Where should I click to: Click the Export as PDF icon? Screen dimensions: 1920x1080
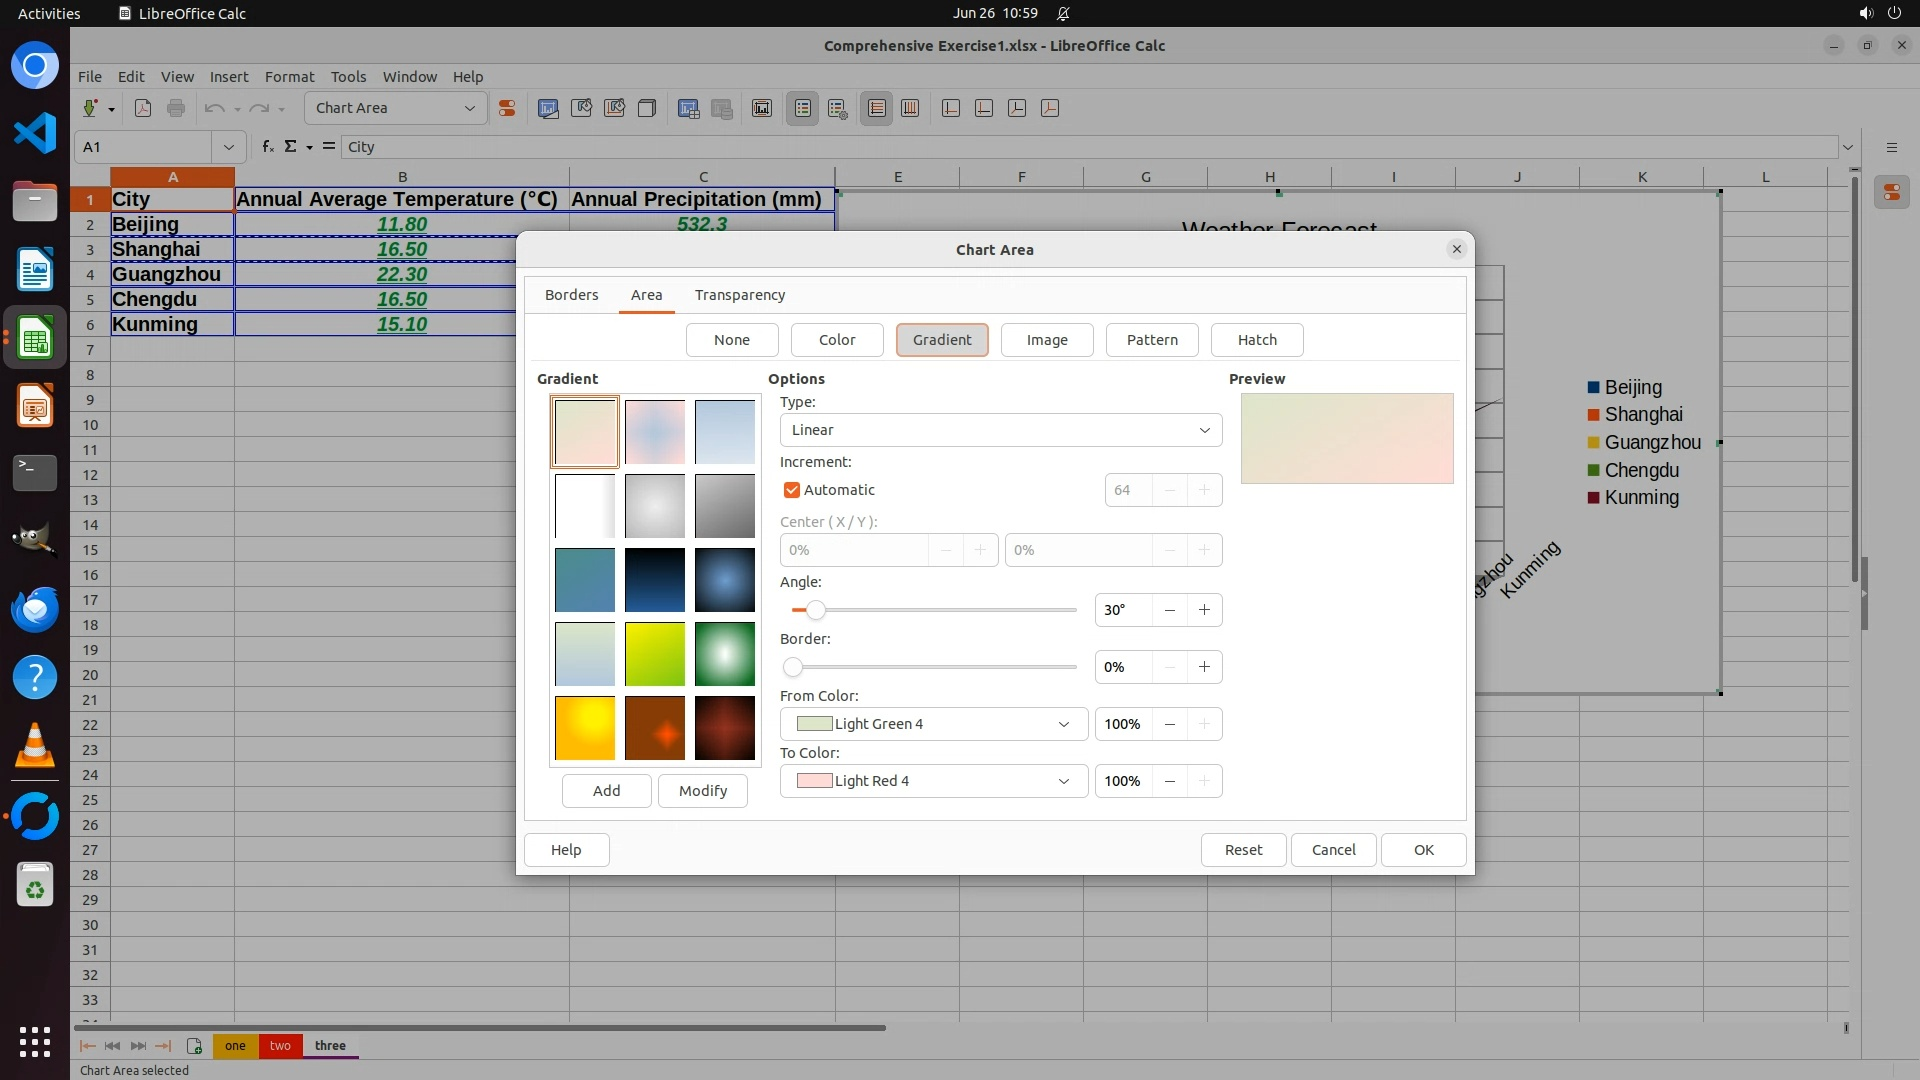[143, 108]
